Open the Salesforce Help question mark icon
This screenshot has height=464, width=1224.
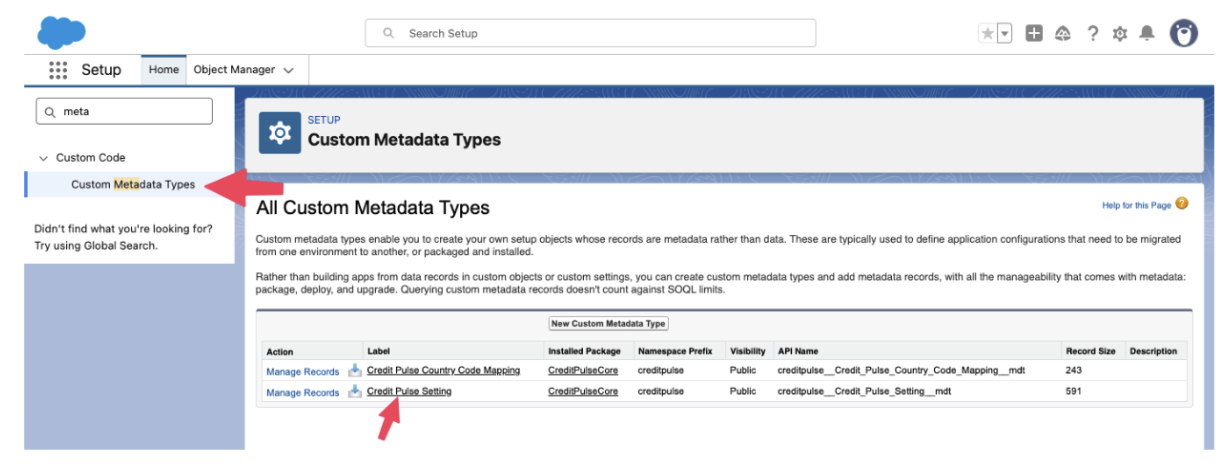(1093, 33)
